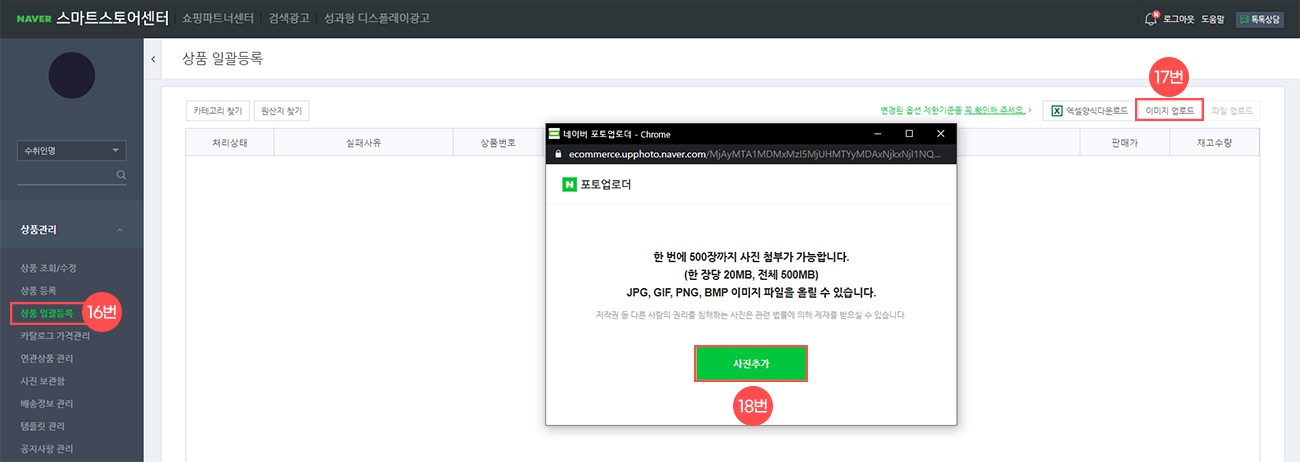Open 상품 일괄등록 in sidebar
Viewport: 1300px width, 462px height.
pos(46,313)
